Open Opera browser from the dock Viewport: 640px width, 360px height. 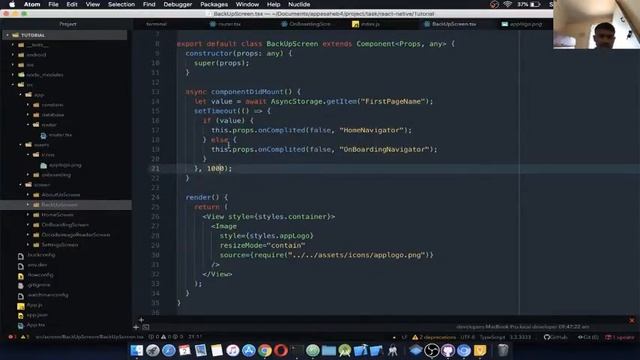click(x=281, y=350)
